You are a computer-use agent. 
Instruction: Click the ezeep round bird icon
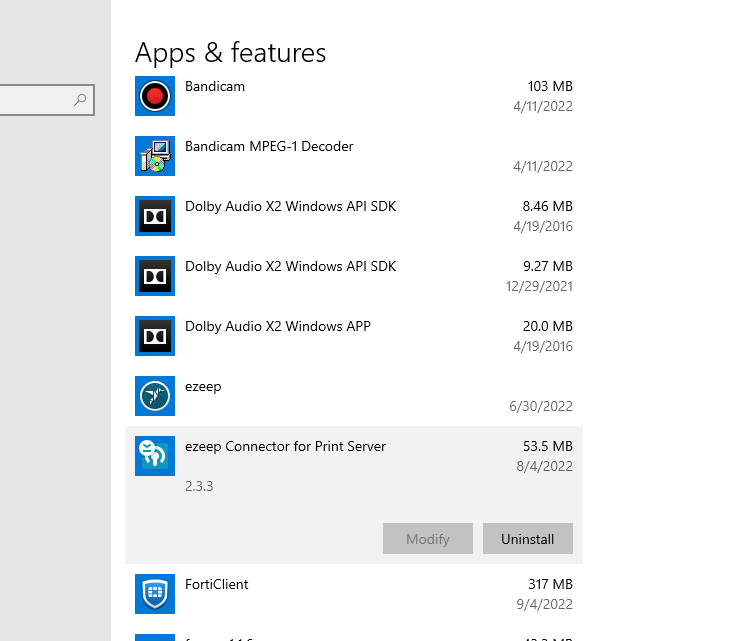[155, 396]
